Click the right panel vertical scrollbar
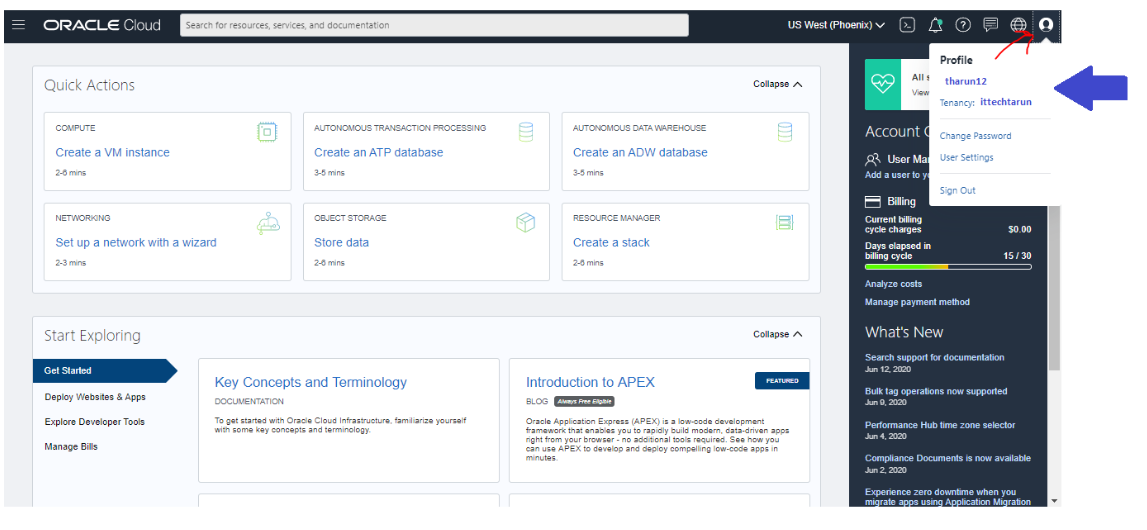 pos(1054,288)
